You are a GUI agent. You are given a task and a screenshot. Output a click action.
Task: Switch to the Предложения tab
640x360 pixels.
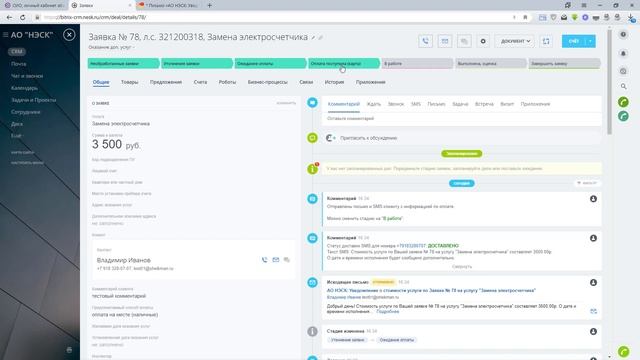point(166,82)
